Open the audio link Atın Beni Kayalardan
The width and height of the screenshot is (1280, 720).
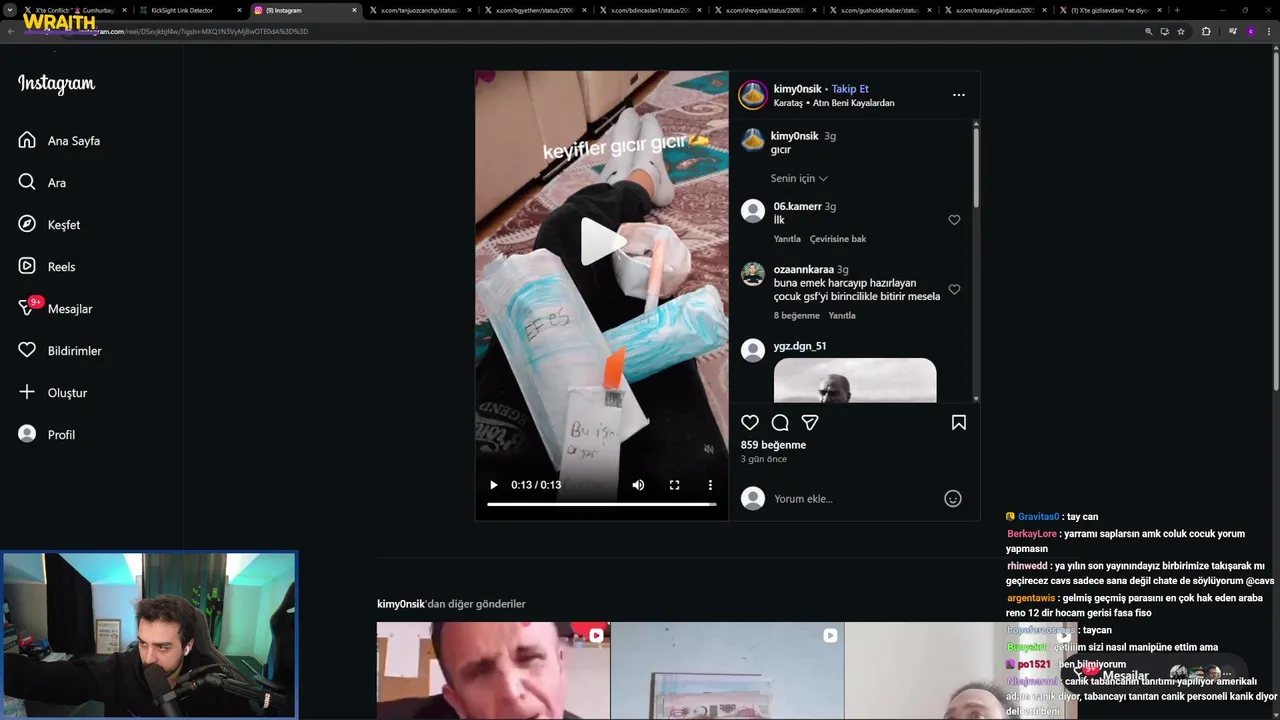click(x=853, y=103)
